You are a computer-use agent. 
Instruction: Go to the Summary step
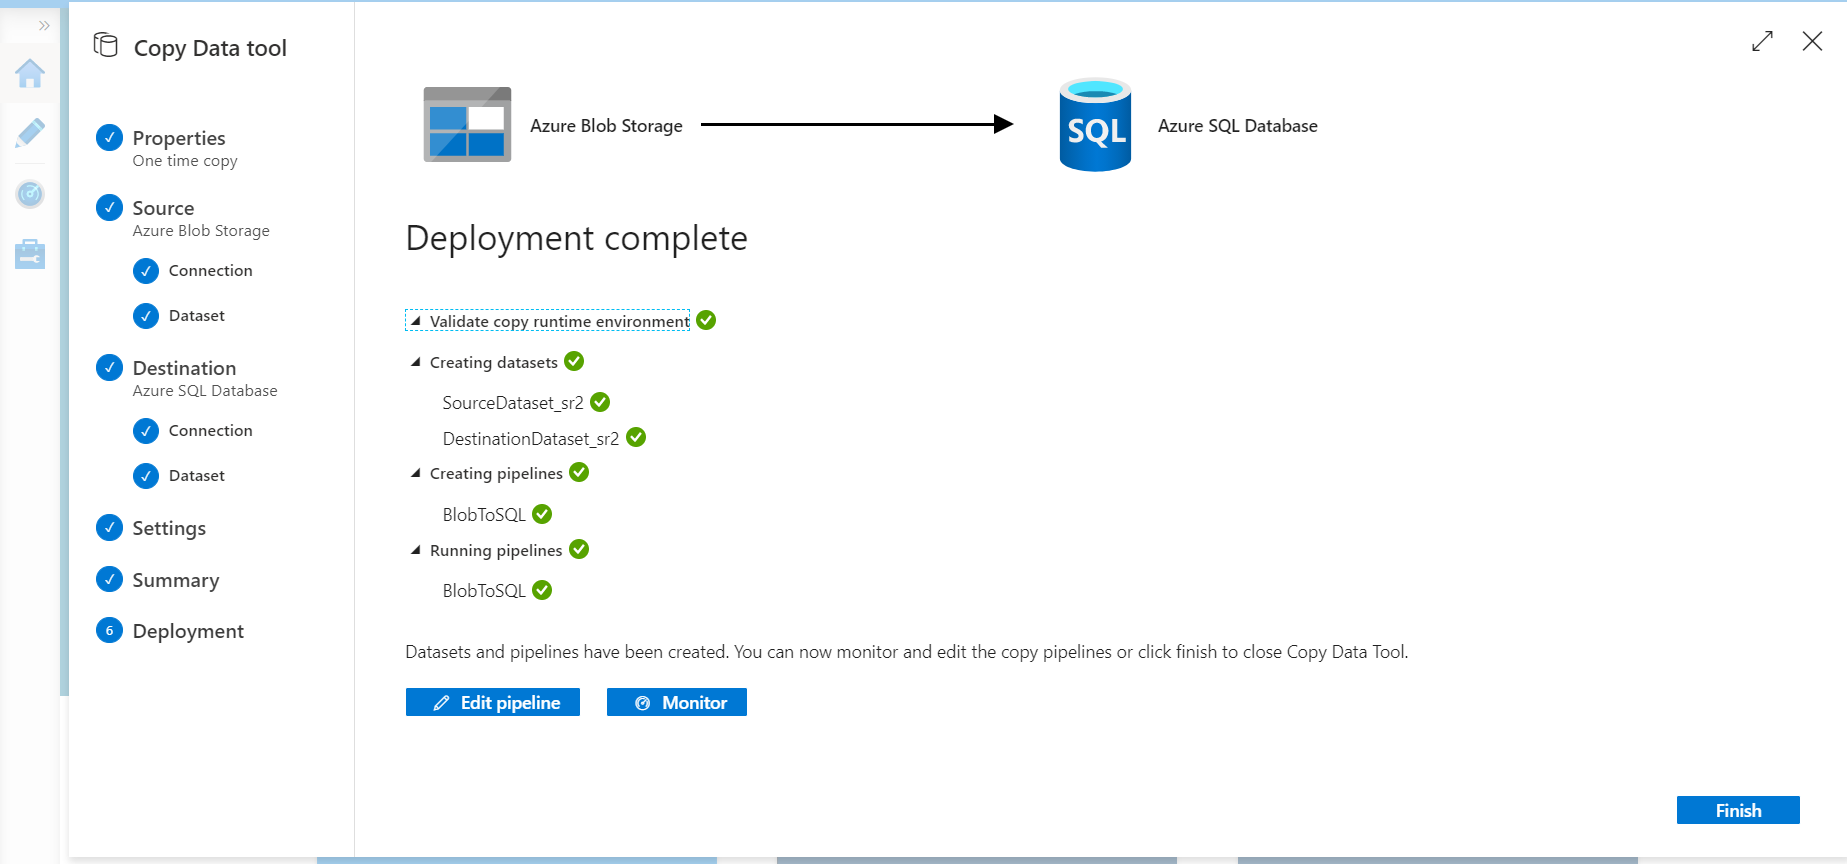(176, 580)
